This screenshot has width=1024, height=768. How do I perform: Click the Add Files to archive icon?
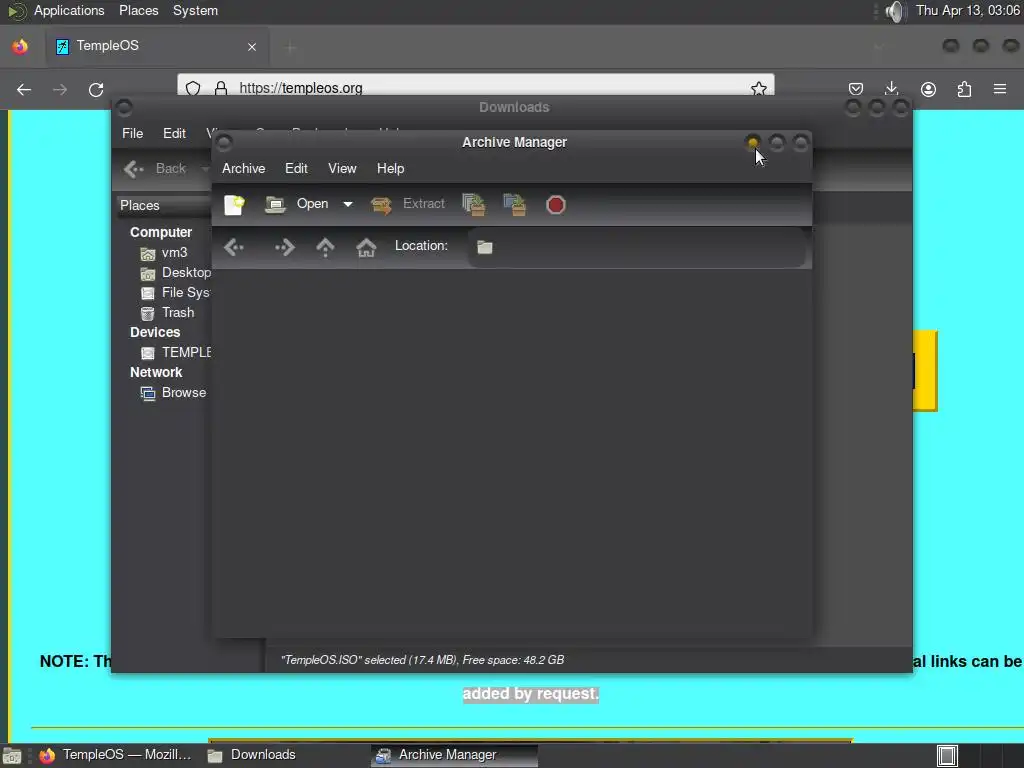[473, 204]
